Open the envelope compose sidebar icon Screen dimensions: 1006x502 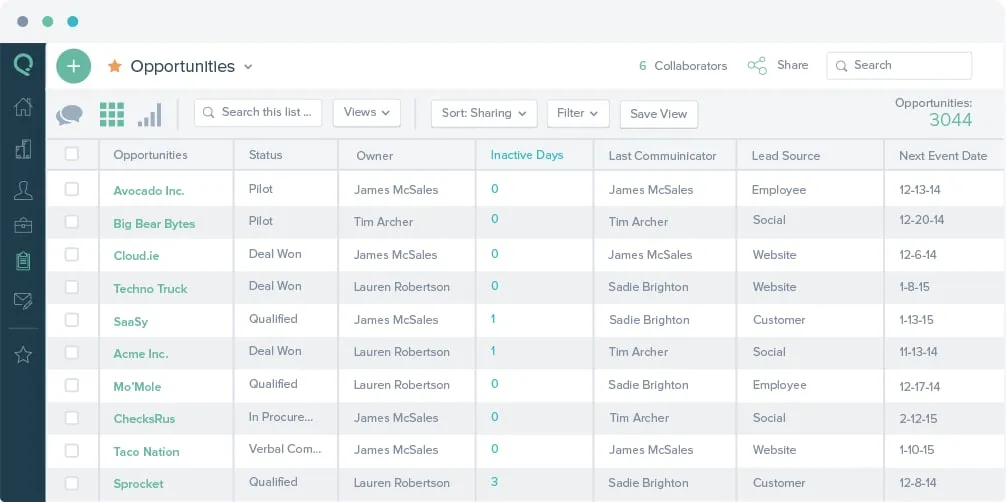pyautogui.click(x=23, y=300)
